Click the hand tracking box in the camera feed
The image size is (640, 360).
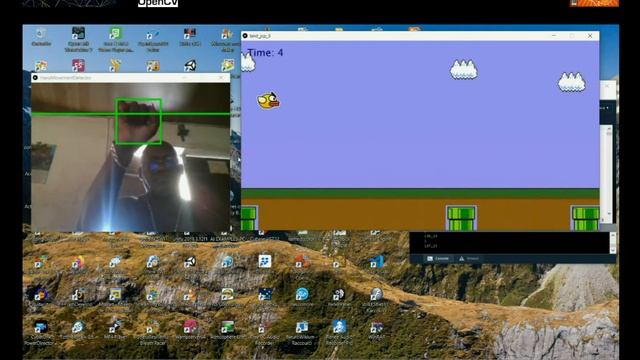(139, 121)
